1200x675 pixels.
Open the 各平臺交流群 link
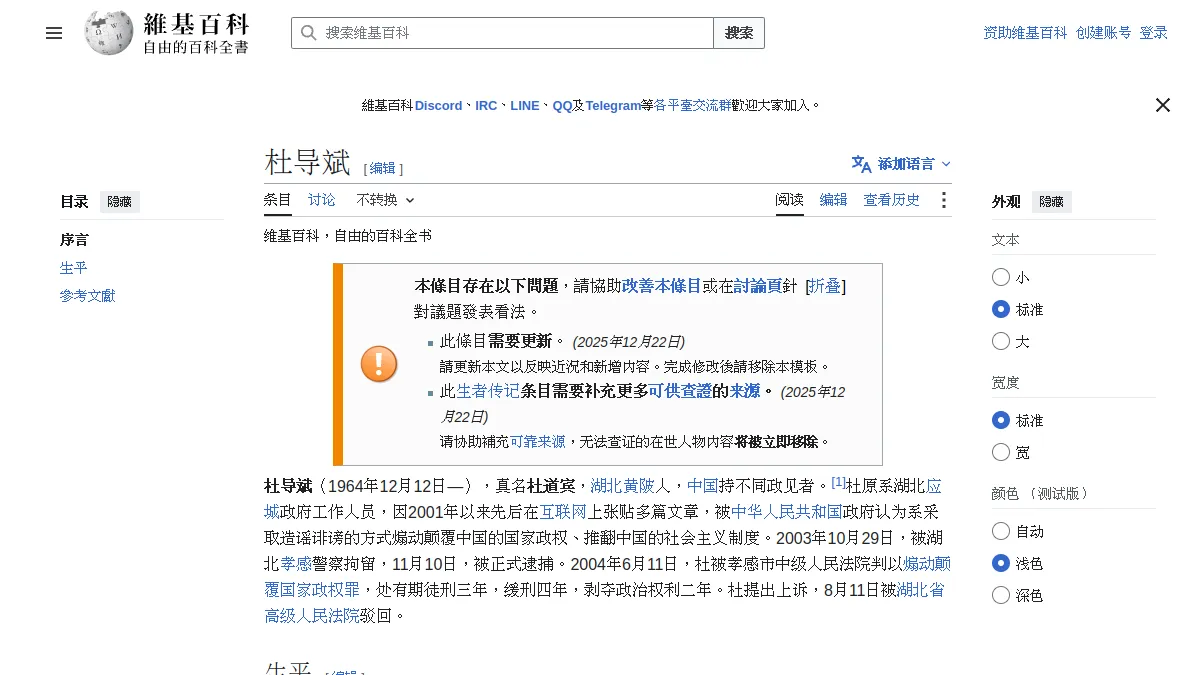[x=692, y=105]
